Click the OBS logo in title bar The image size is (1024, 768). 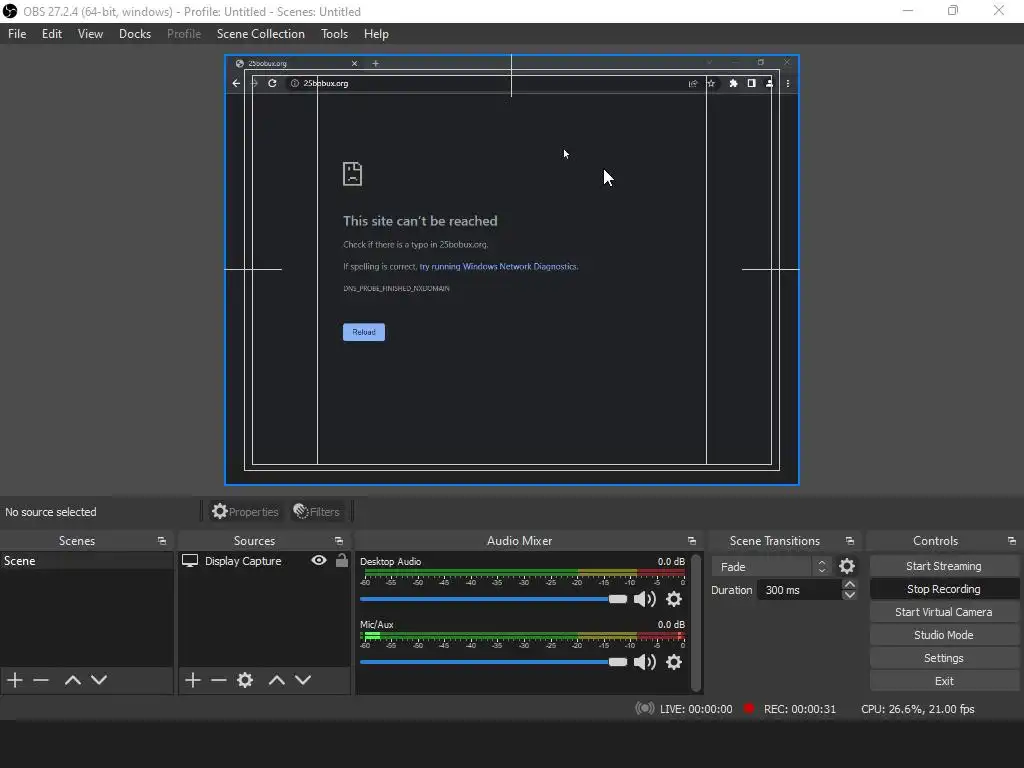click(10, 11)
